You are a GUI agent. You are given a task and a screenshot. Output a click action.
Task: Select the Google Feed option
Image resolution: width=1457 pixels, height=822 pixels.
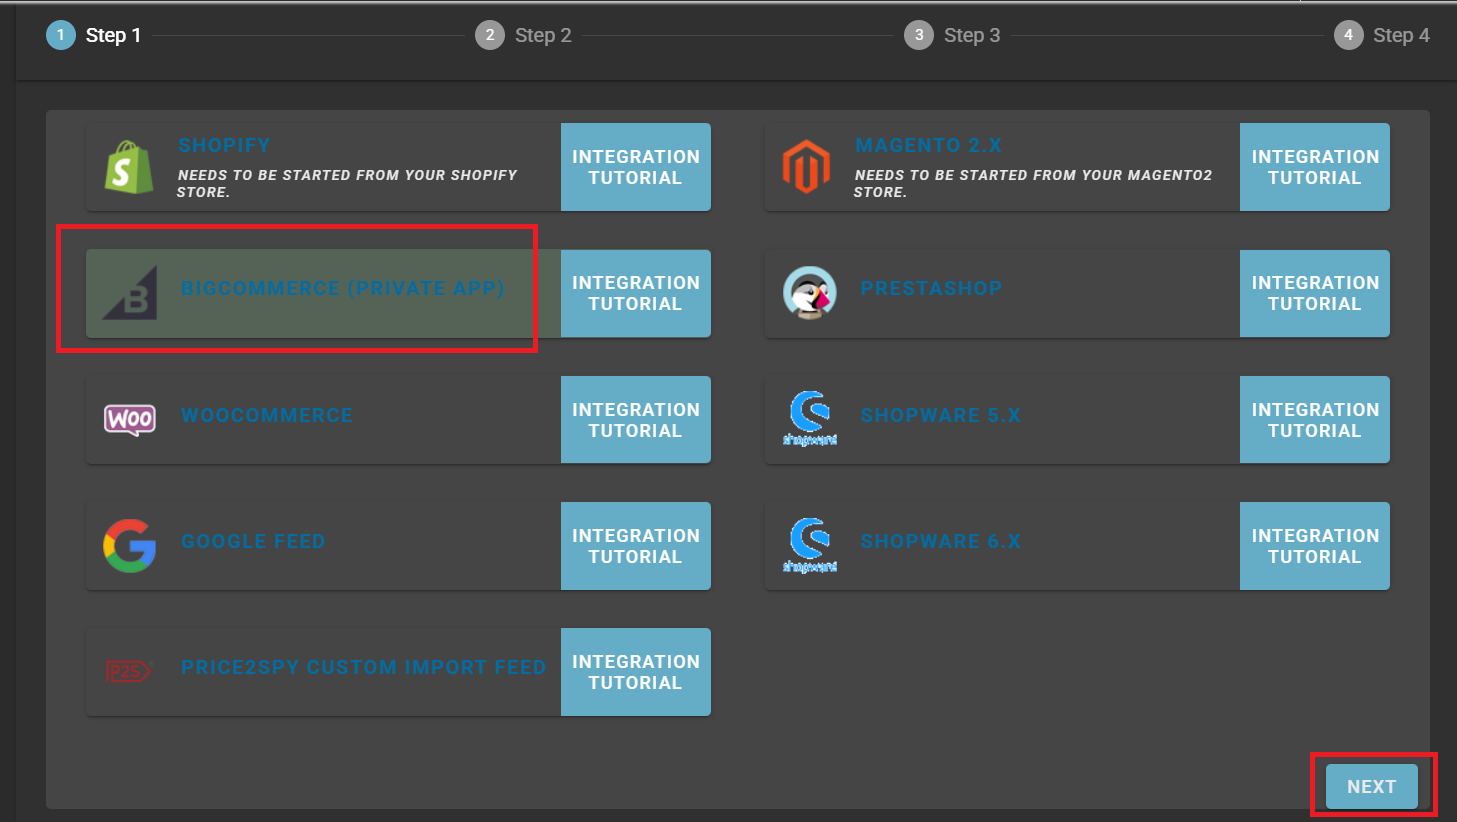pos(324,546)
